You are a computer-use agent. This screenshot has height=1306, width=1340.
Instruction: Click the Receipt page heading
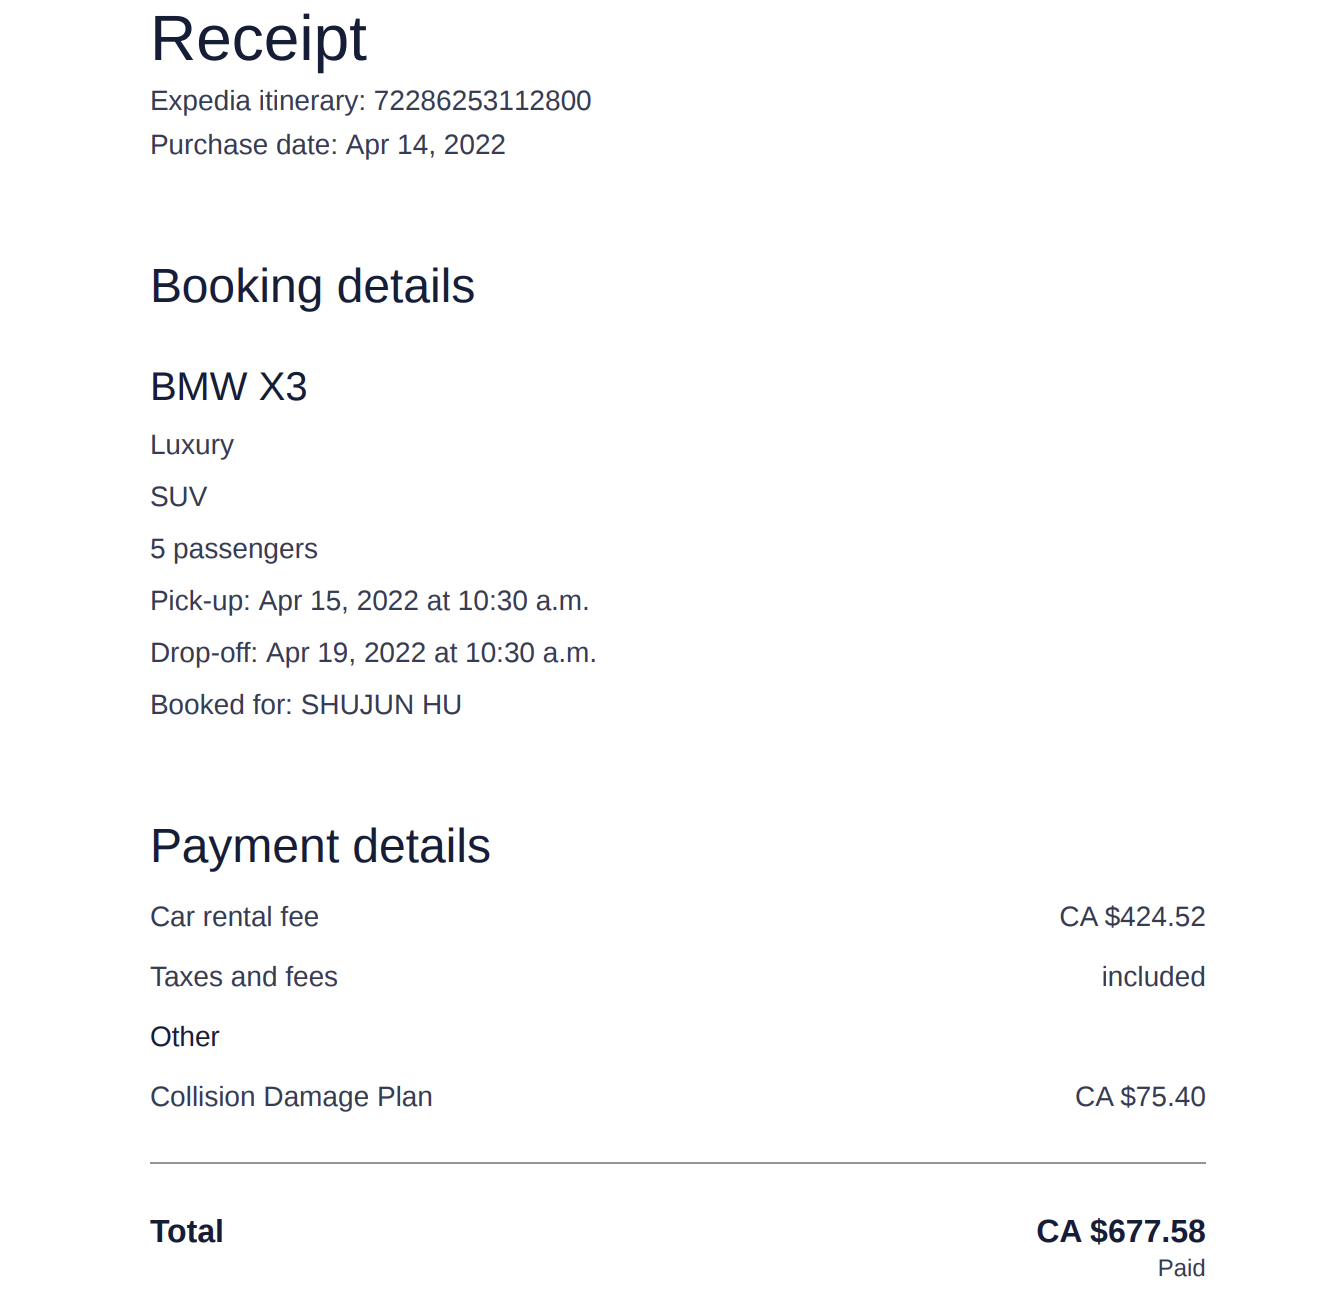(258, 40)
